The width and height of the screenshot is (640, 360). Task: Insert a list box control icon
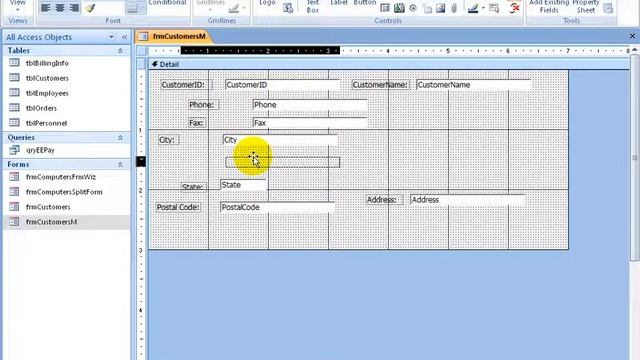384,8
